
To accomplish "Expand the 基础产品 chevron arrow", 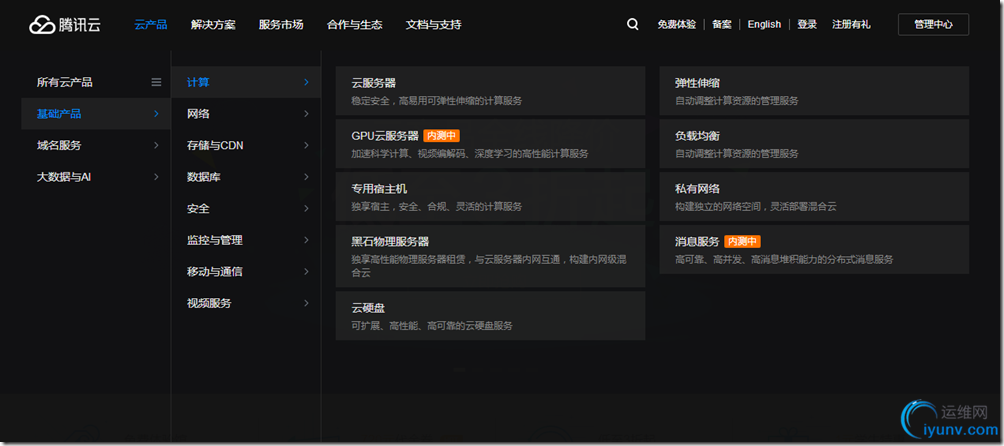I will pos(156,114).
